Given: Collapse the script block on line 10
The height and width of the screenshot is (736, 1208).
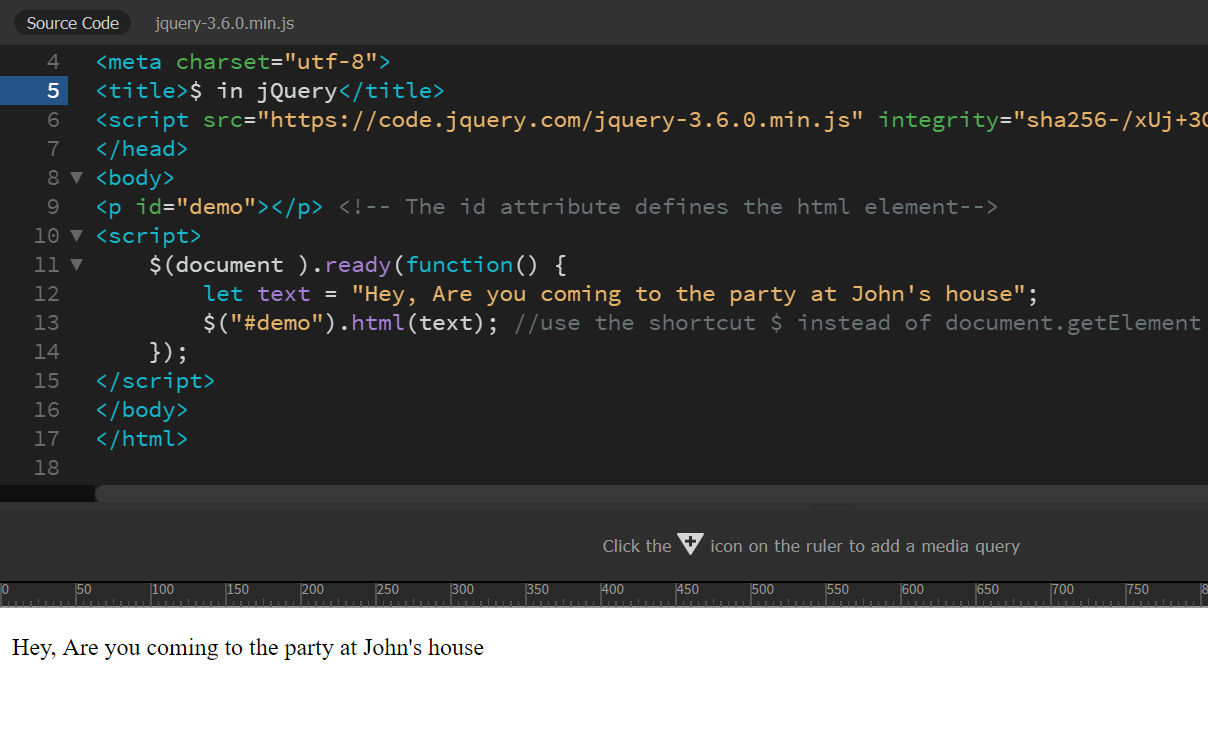Looking at the screenshot, I should (x=77, y=235).
